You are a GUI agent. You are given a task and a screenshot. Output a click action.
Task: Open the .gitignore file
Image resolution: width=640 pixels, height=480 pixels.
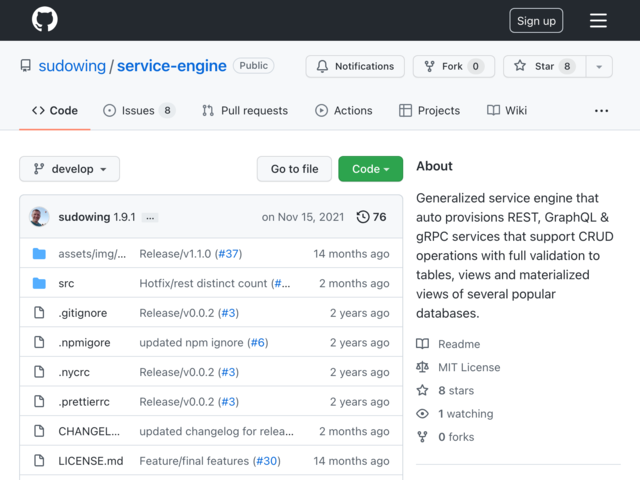83,313
